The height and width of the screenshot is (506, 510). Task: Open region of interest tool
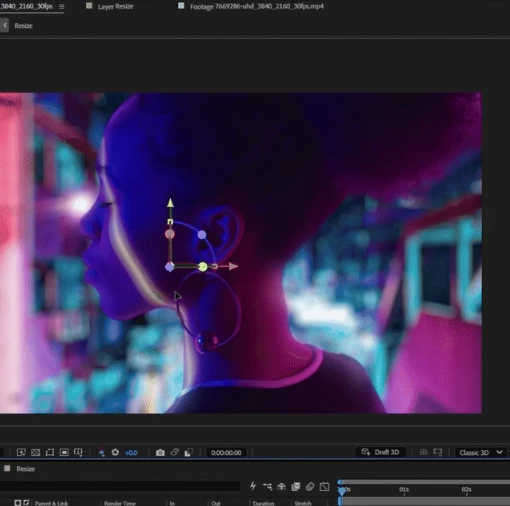click(64, 452)
